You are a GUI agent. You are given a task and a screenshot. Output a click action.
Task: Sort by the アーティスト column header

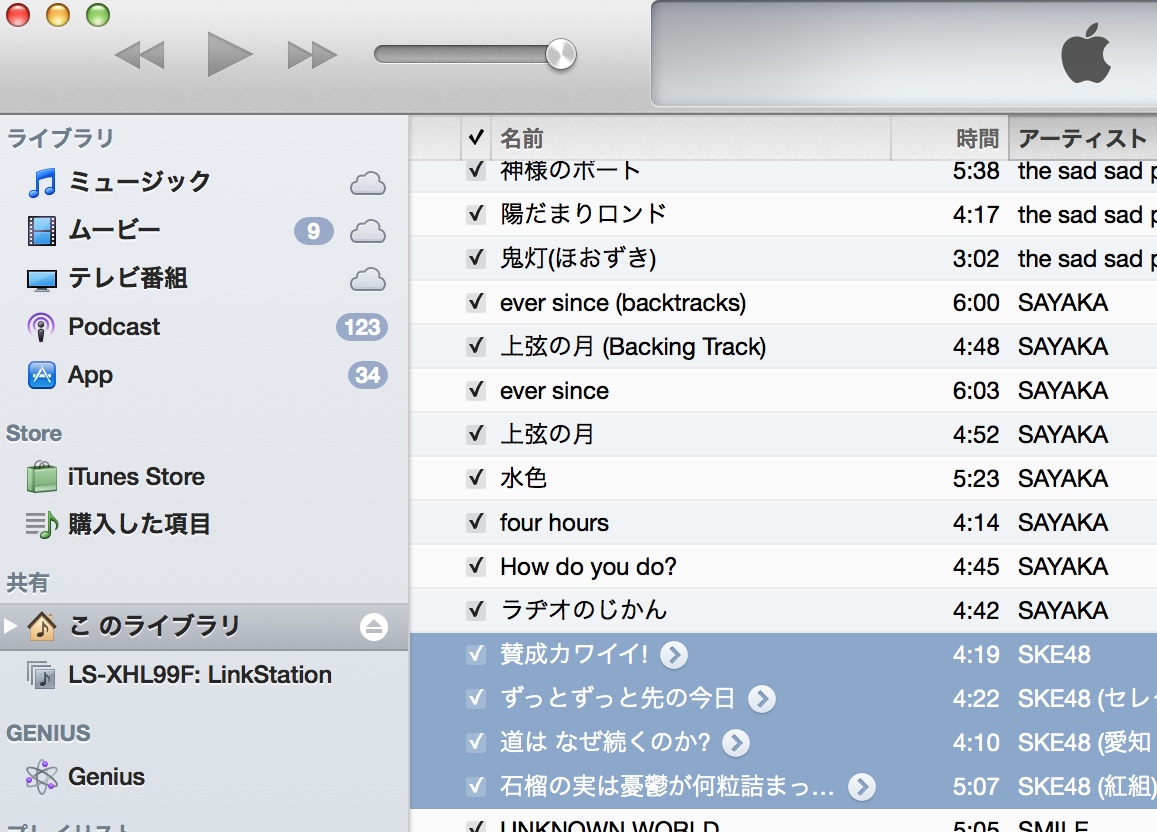point(1082,138)
